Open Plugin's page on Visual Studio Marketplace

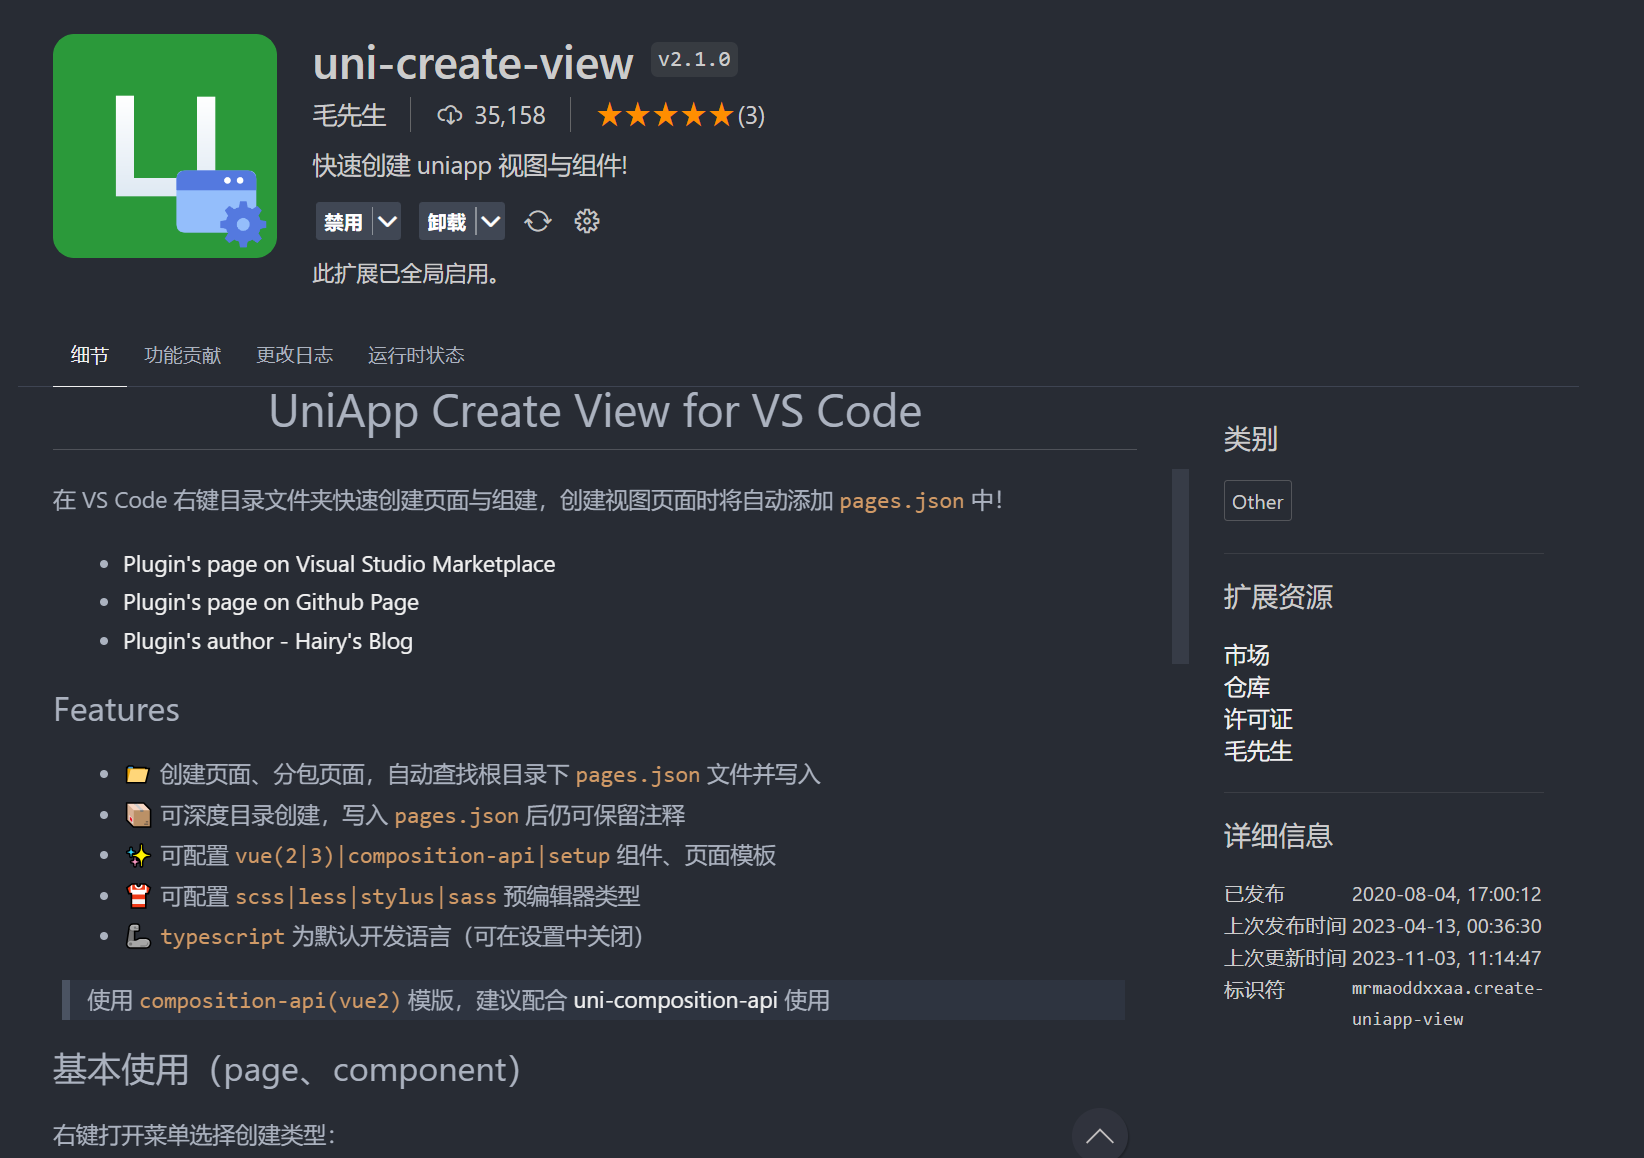(339, 564)
